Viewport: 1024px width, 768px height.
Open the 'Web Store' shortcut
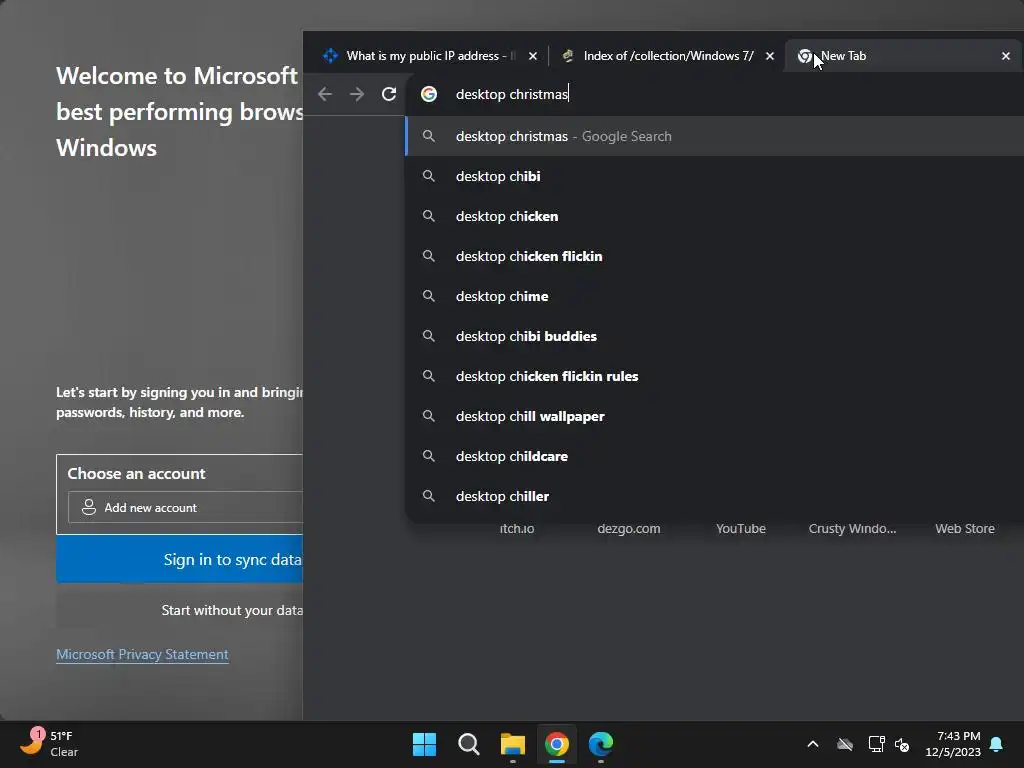point(965,528)
